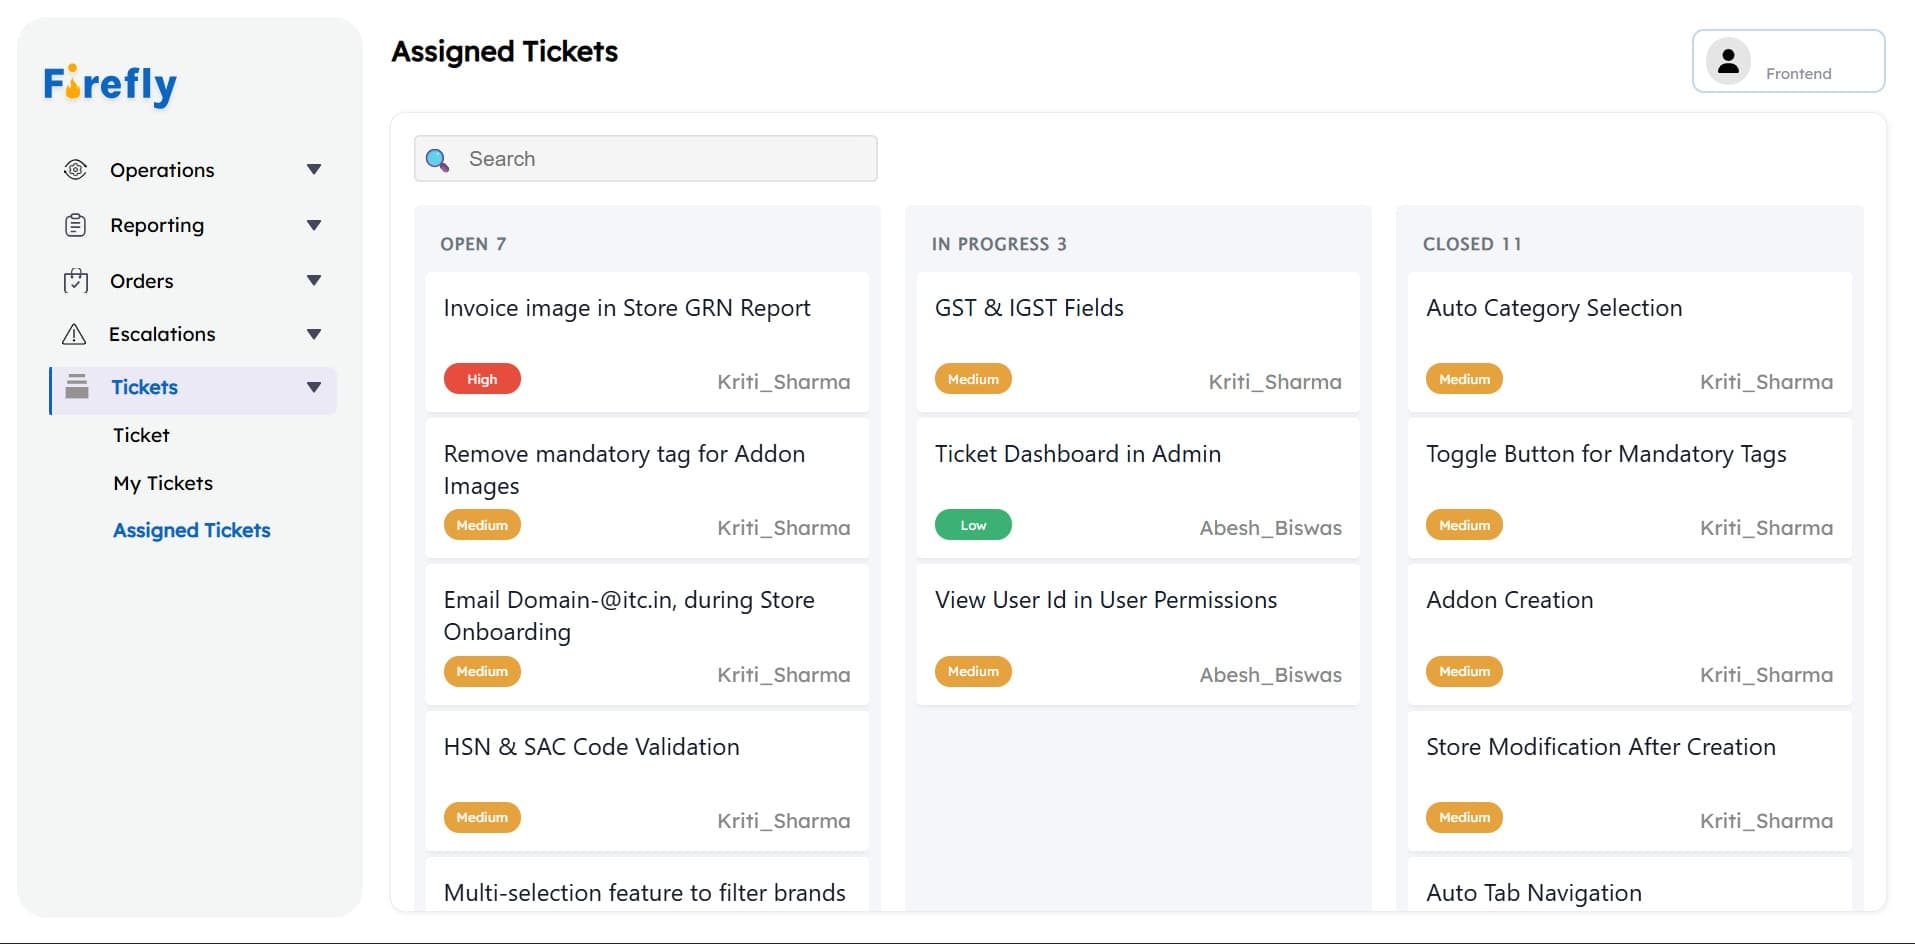The height and width of the screenshot is (944, 1915).
Task: Click the green Low priority badge
Action: click(x=973, y=525)
